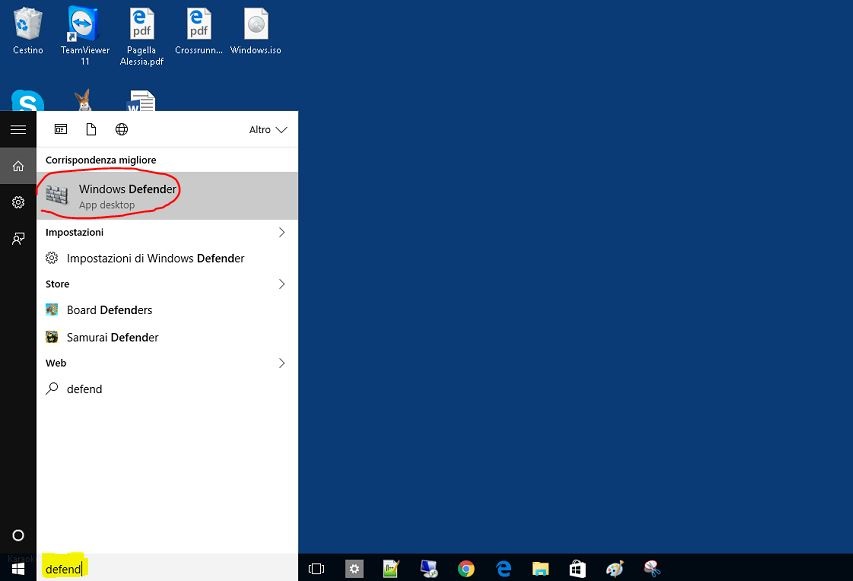Image resolution: width=853 pixels, height=581 pixels.
Task: Select Samurai Defender store result
Action: coord(167,337)
